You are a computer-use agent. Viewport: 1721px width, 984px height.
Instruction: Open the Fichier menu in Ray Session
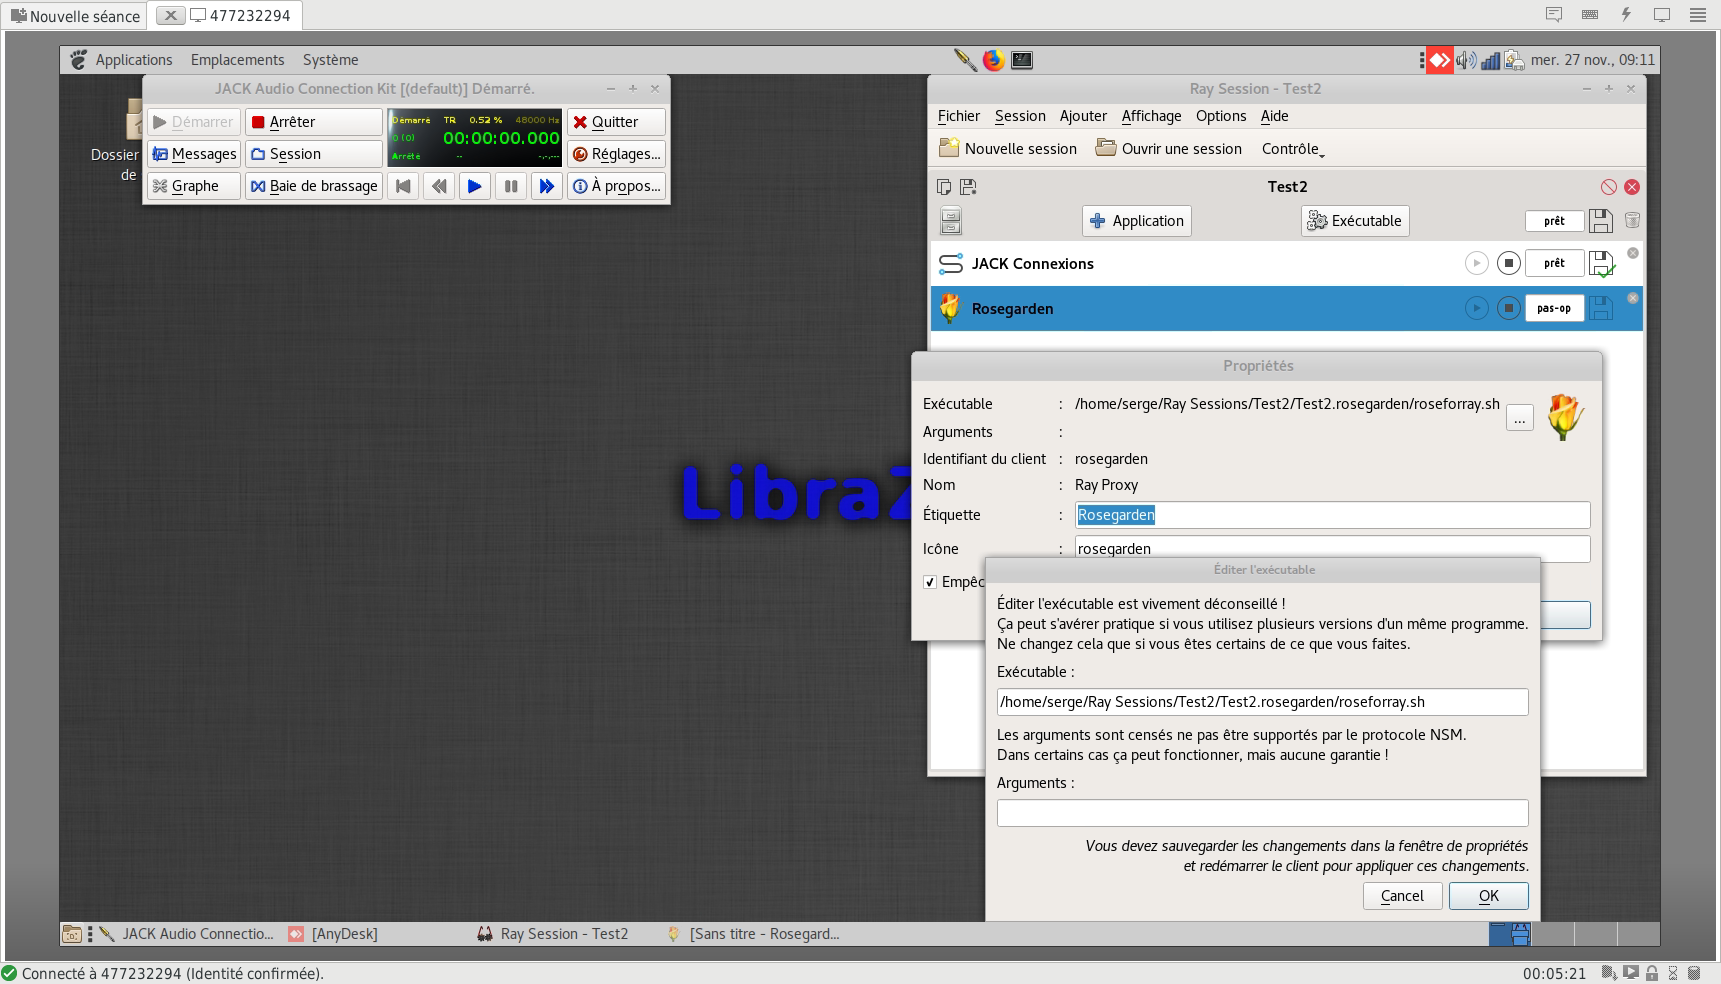pyautogui.click(x=959, y=116)
